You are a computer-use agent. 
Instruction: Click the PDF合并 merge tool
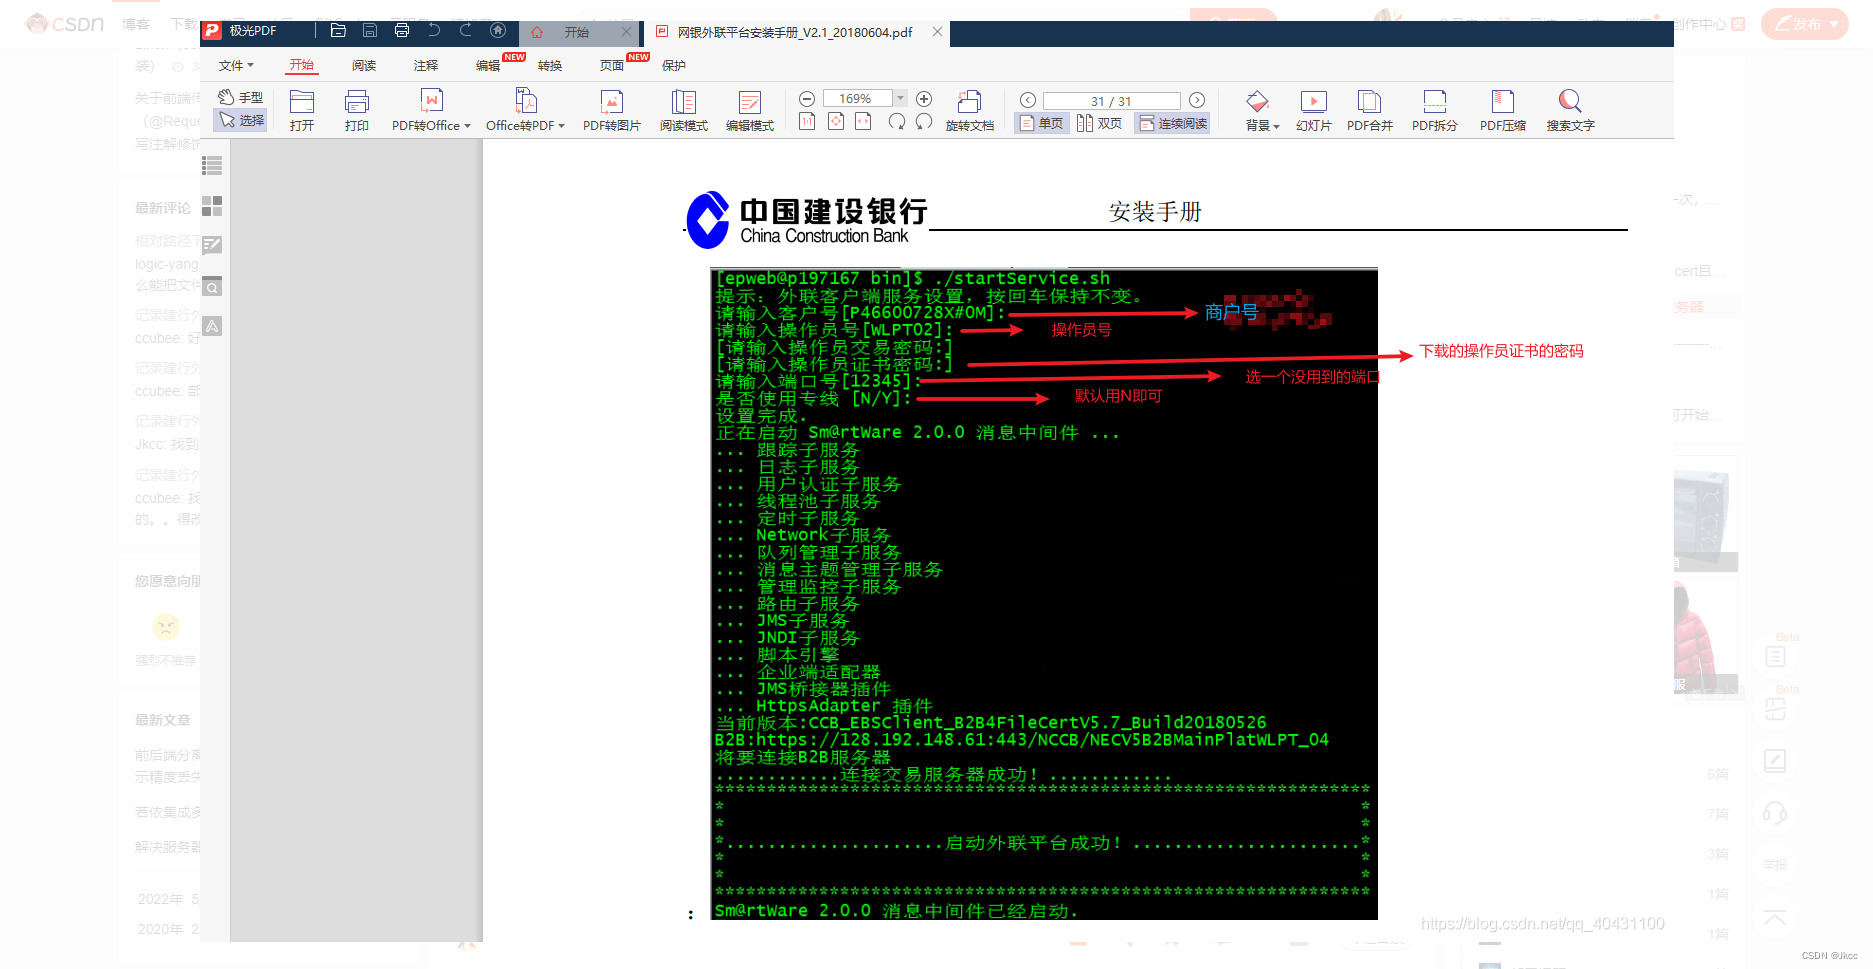(1370, 110)
